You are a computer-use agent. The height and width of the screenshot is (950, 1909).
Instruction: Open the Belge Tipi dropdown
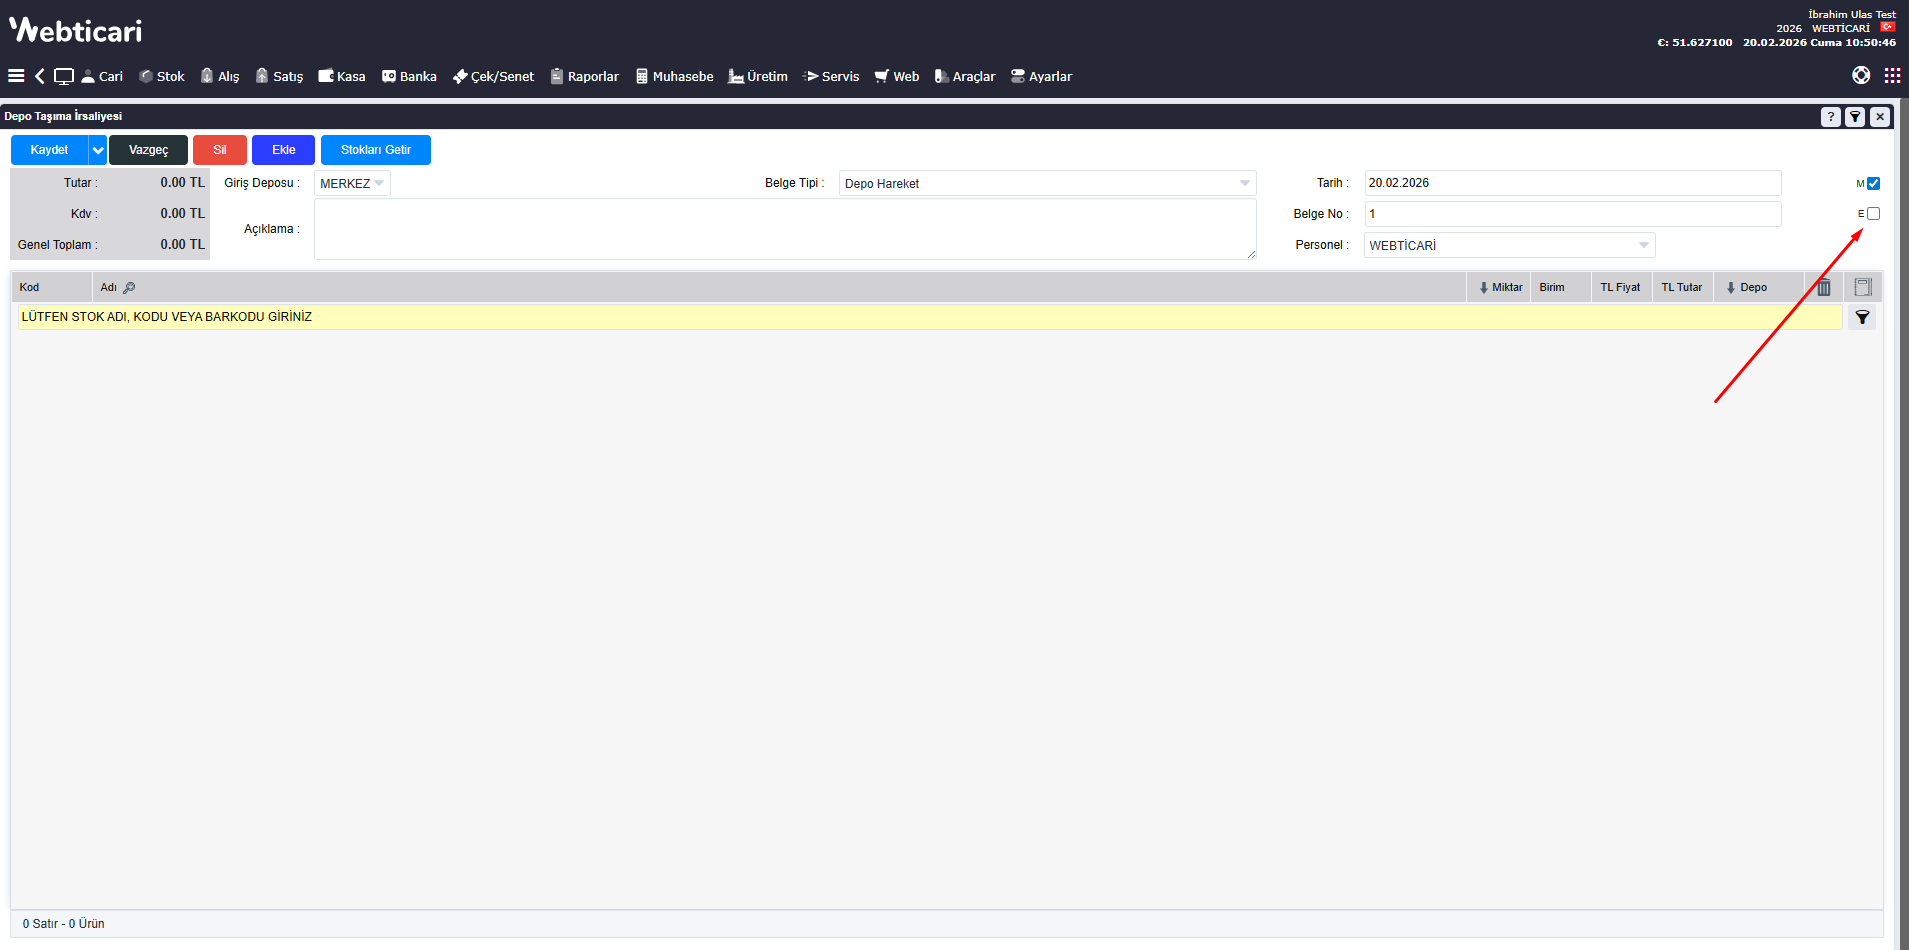coord(1046,184)
